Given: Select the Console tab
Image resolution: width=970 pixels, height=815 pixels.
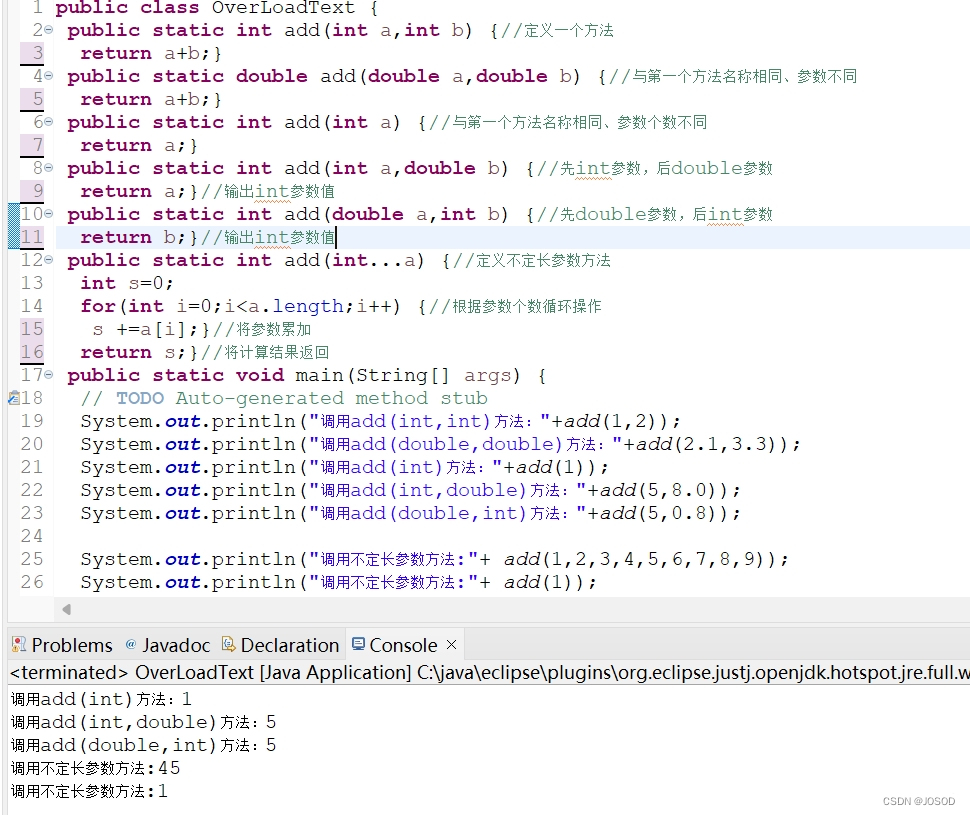Looking at the screenshot, I should point(403,645).
